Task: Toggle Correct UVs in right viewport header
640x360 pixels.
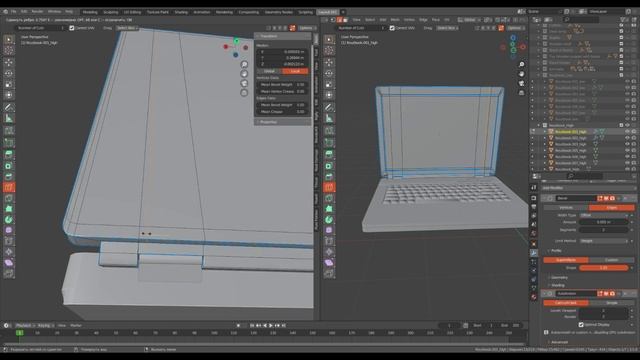Action: (x=392, y=28)
